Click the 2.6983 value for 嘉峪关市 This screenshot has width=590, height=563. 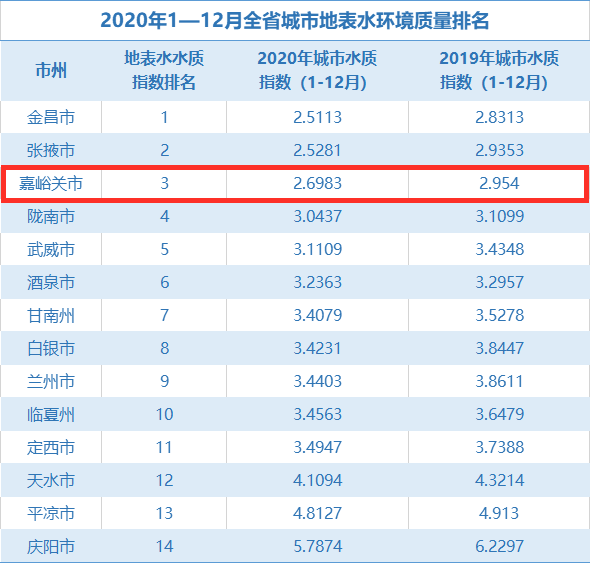[x=317, y=184]
